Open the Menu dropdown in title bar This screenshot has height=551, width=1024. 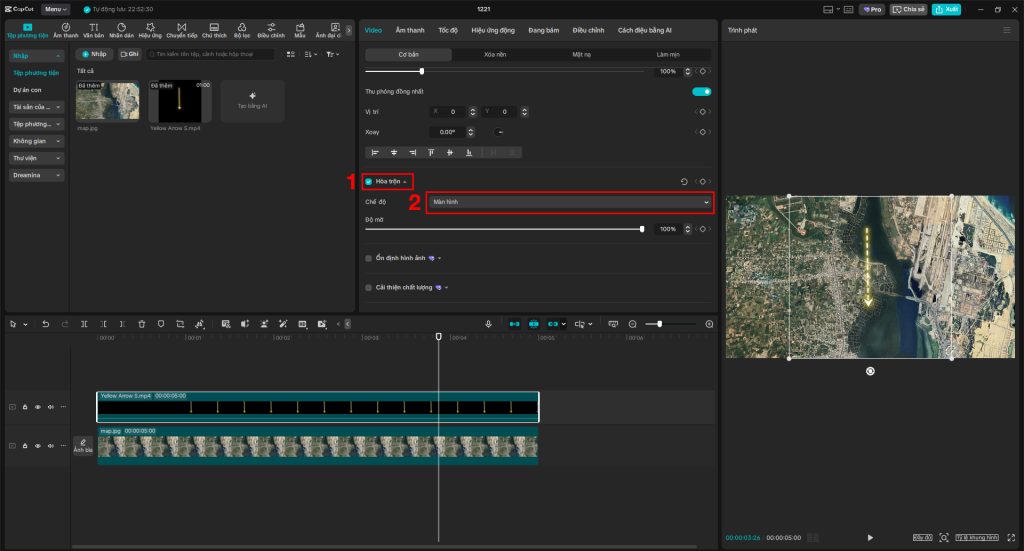55,9
